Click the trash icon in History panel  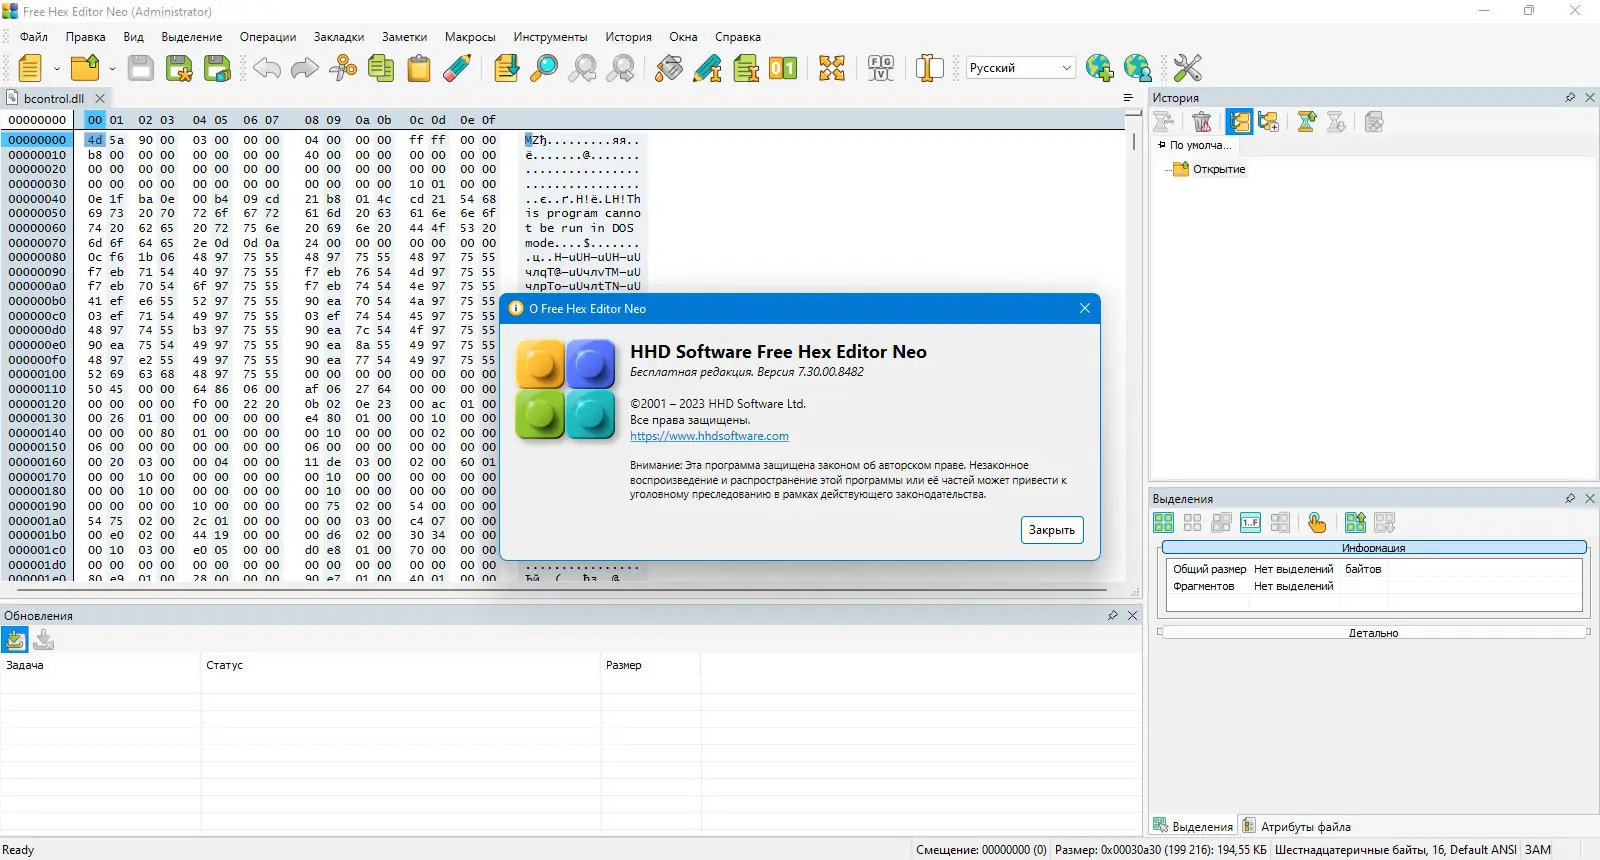point(1202,122)
